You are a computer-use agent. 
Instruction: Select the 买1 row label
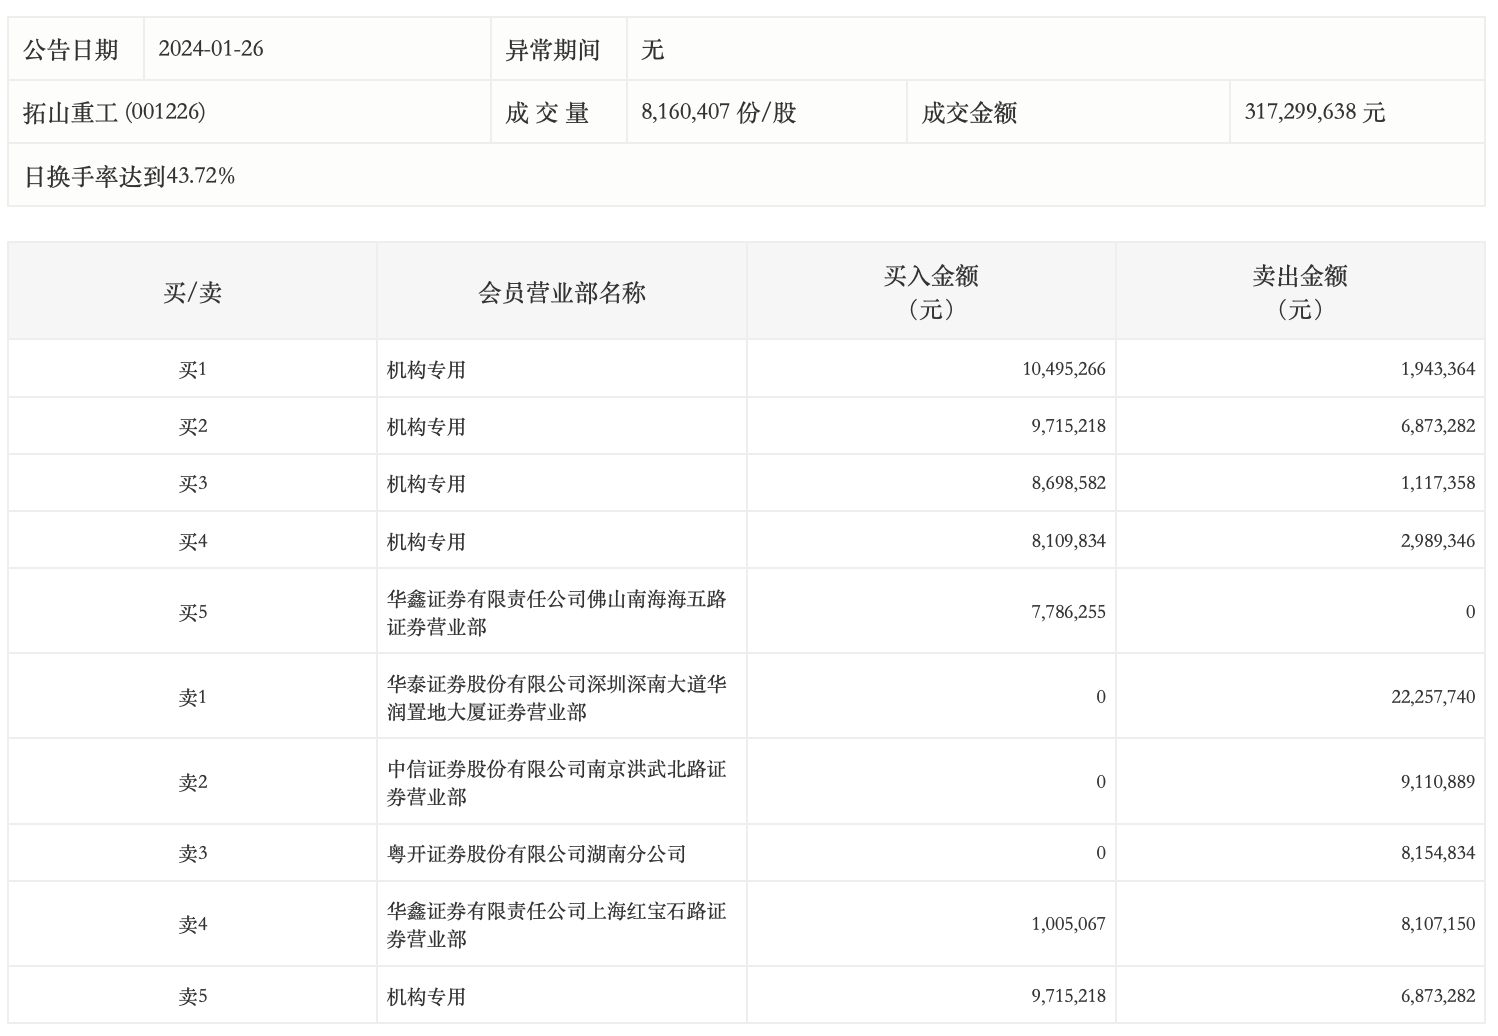tap(192, 369)
